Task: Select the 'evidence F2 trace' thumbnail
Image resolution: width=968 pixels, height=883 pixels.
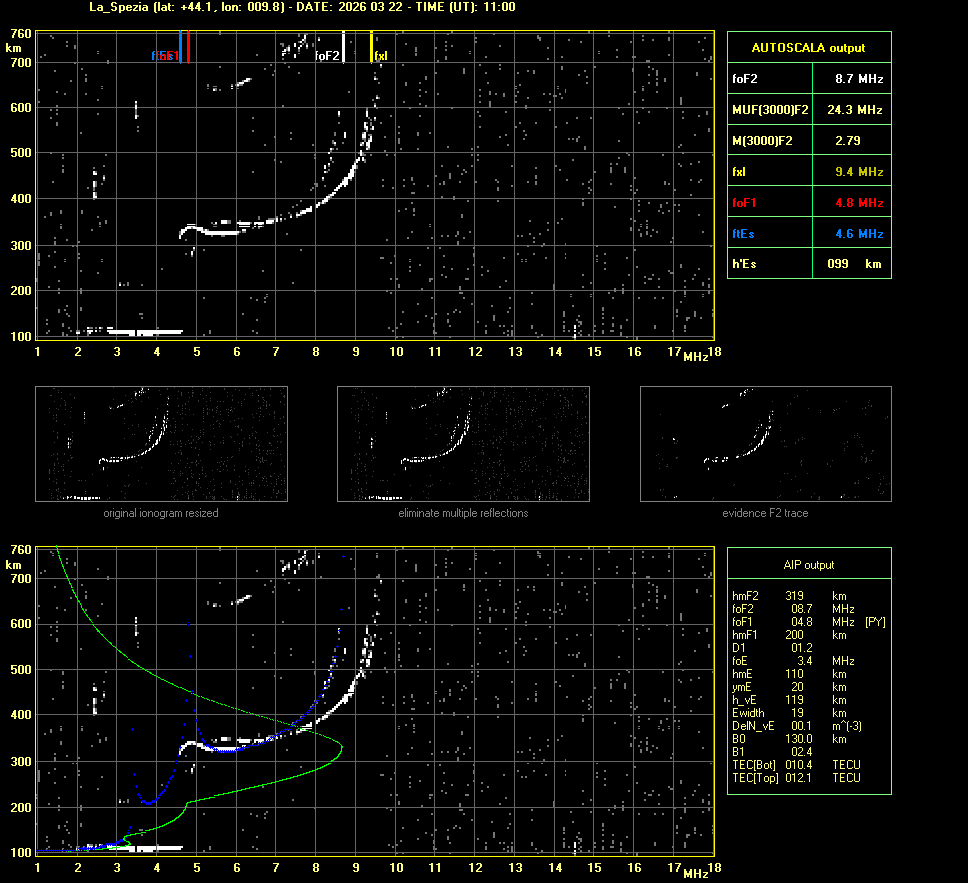Action: click(765, 444)
